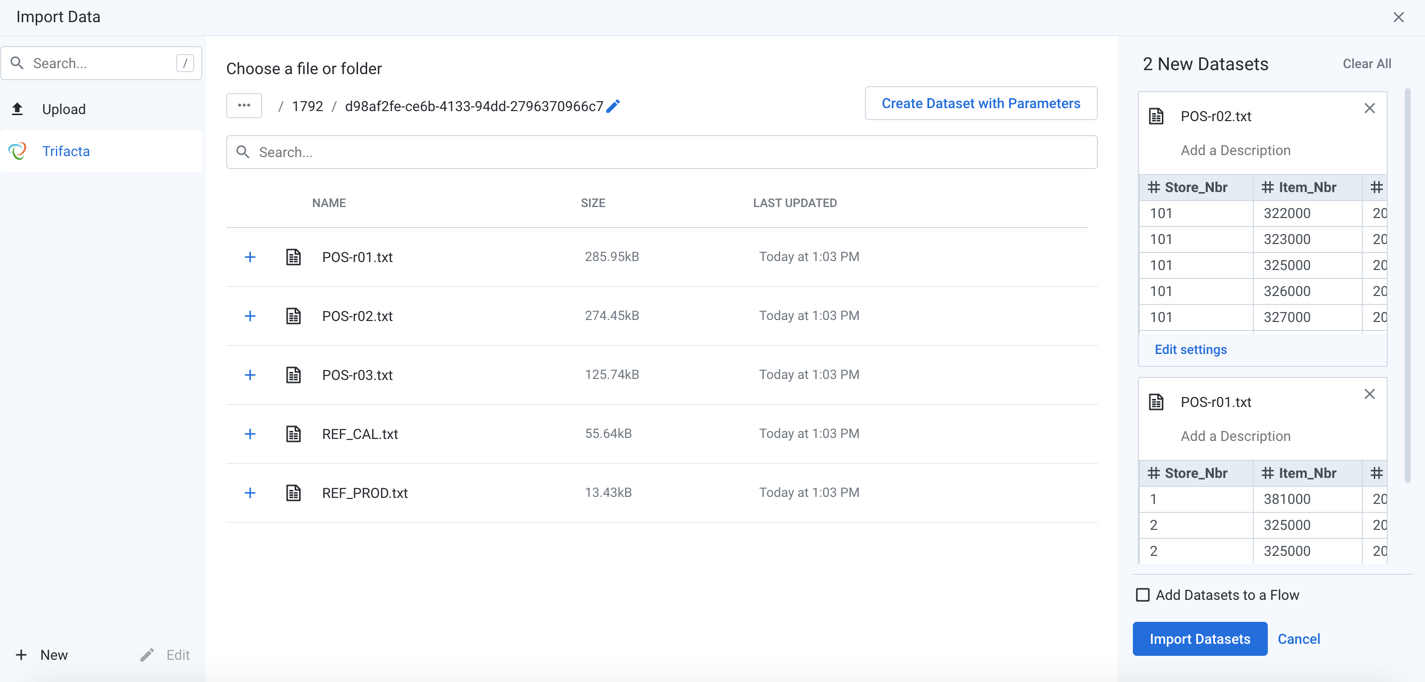Remove POS-r02.txt dataset with X icon
The height and width of the screenshot is (682, 1425).
(1369, 108)
